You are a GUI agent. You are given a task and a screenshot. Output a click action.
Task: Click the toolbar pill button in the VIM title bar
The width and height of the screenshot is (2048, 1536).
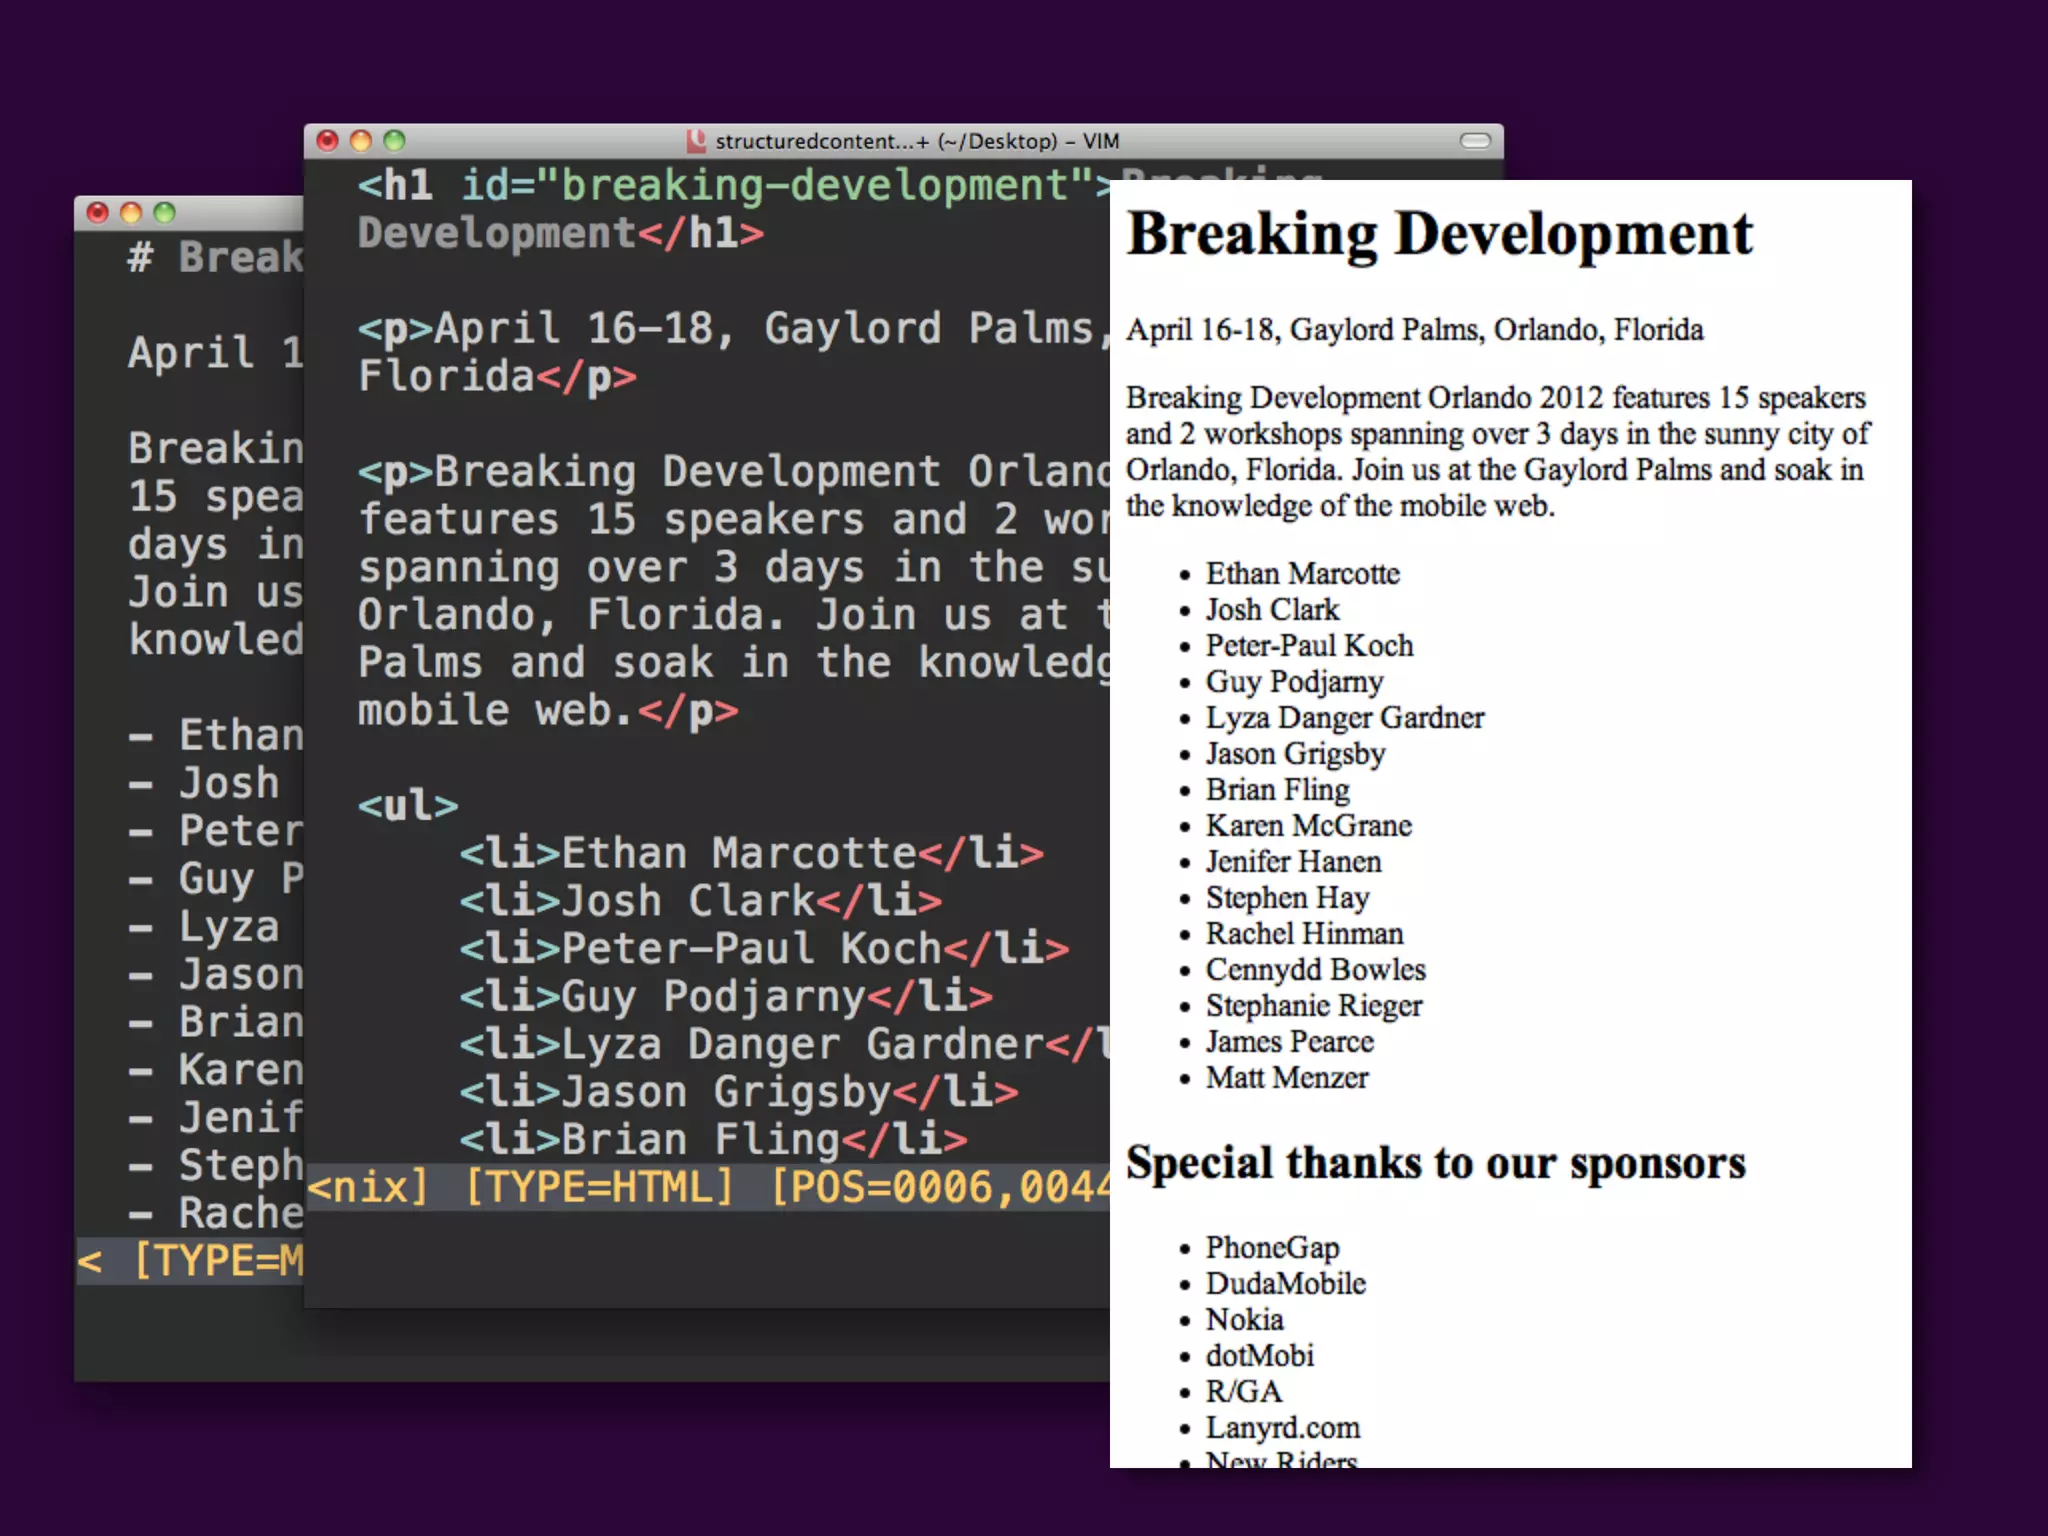click(1475, 141)
